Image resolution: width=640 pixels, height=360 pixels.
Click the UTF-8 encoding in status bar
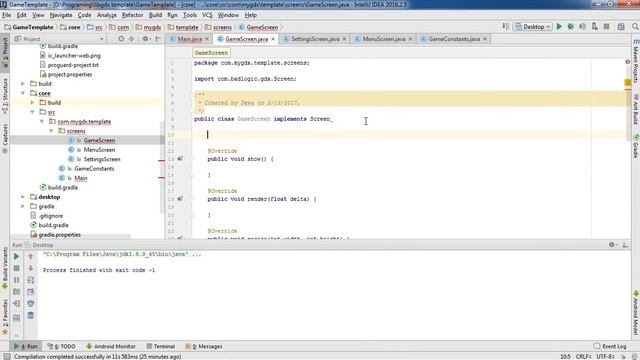tap(606, 356)
